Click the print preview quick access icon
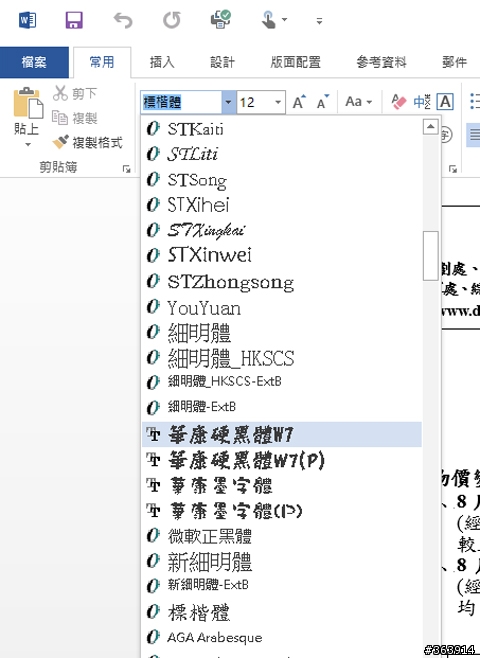Viewport: 480px width, 658px height. click(220, 19)
